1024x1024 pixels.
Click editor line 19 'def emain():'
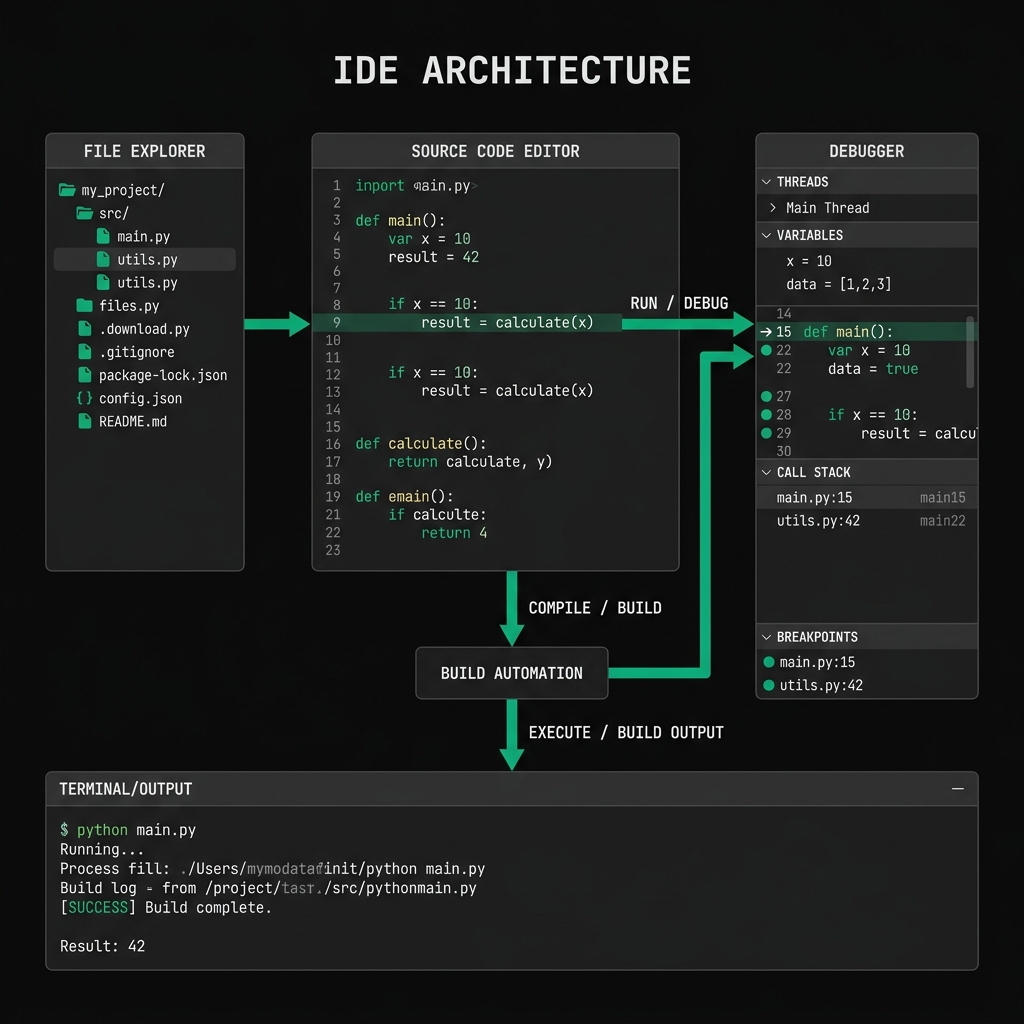coord(404,497)
